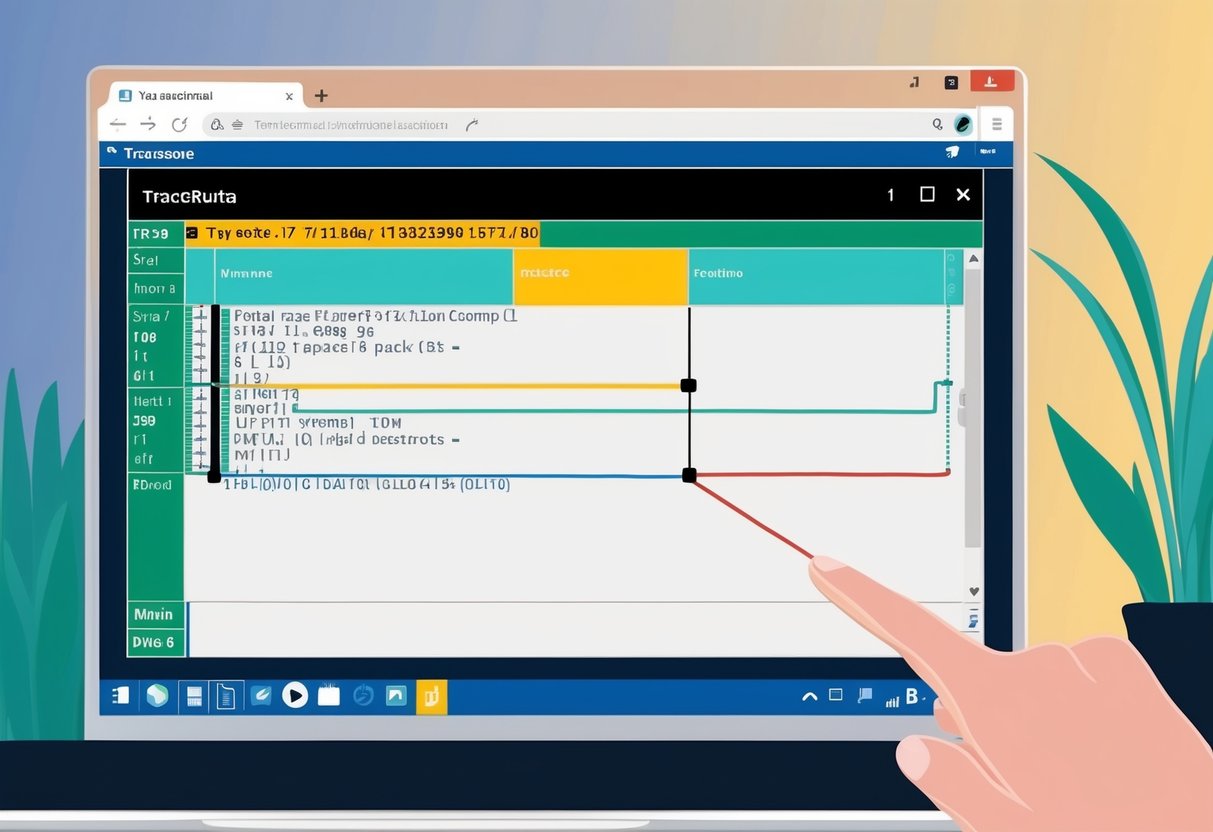Viewport: 1213px width, 832px height.
Task: Click the send icon on the blue Trearssoie bar
Action: tap(952, 152)
